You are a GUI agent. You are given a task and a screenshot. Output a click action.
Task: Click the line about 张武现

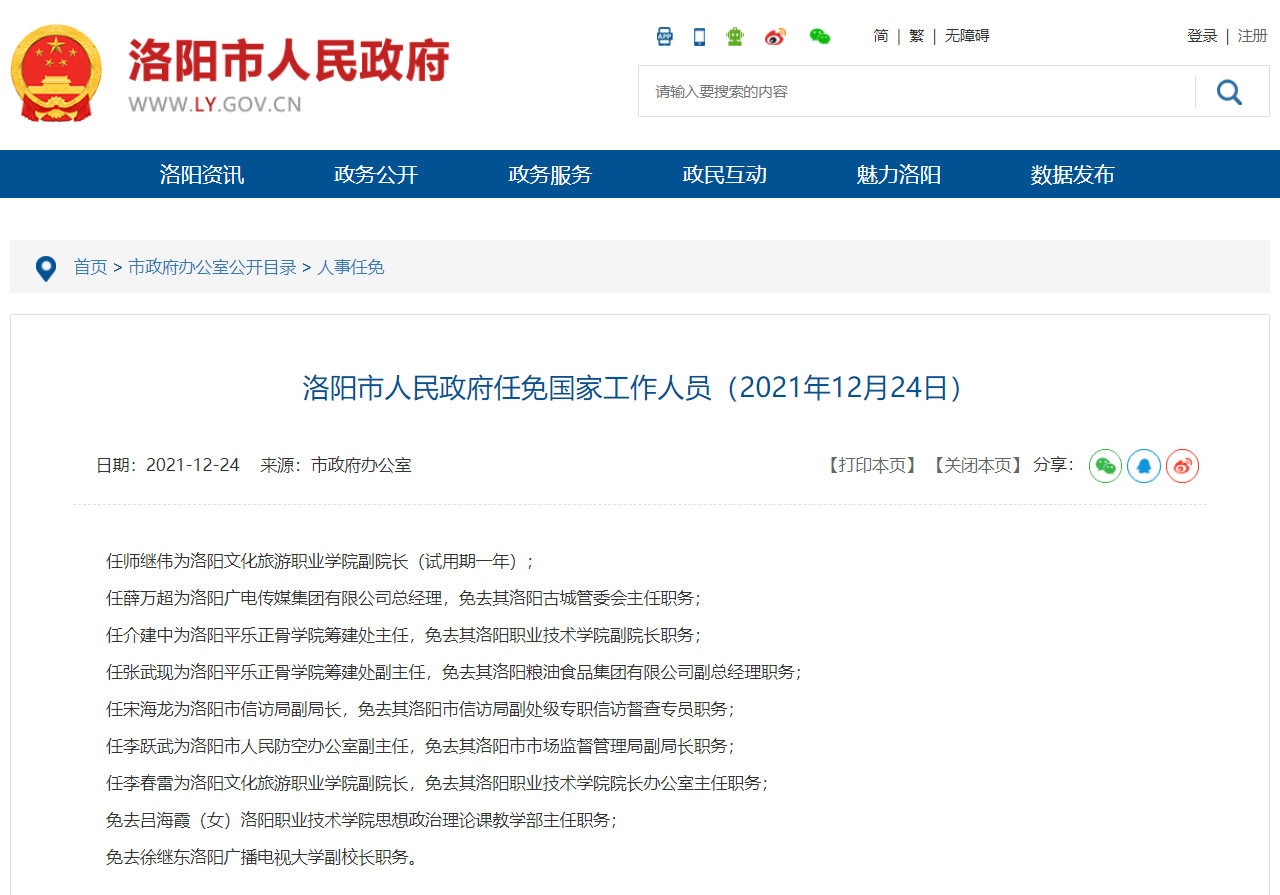(x=454, y=672)
